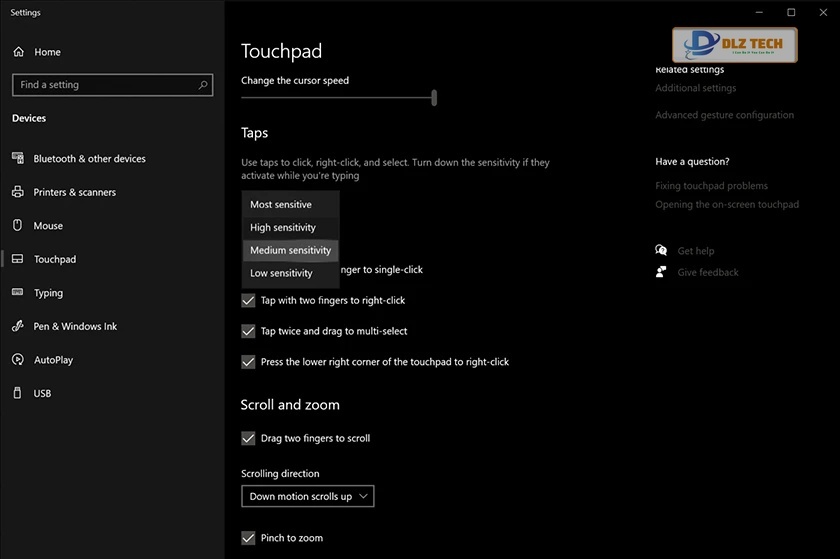Open Printers & scanners page
840x559 pixels.
point(74,192)
